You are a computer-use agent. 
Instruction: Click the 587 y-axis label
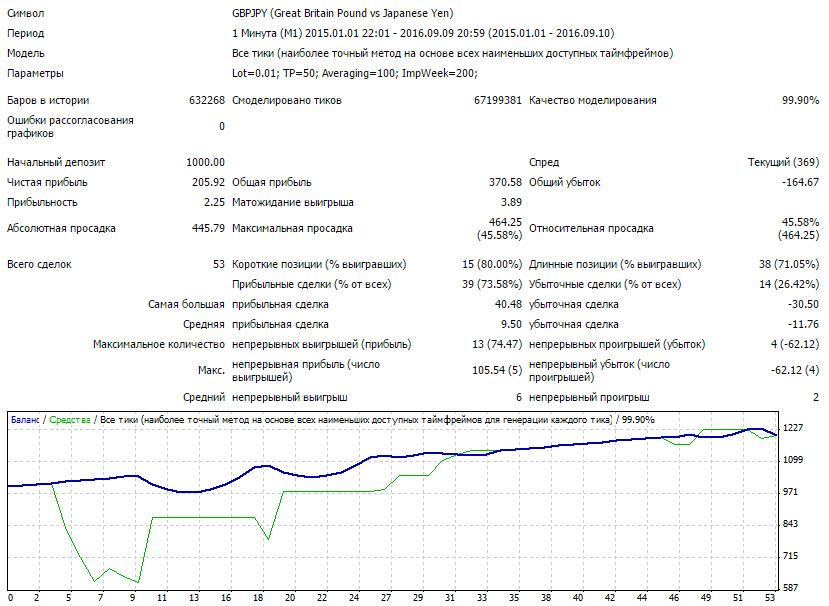click(790, 588)
